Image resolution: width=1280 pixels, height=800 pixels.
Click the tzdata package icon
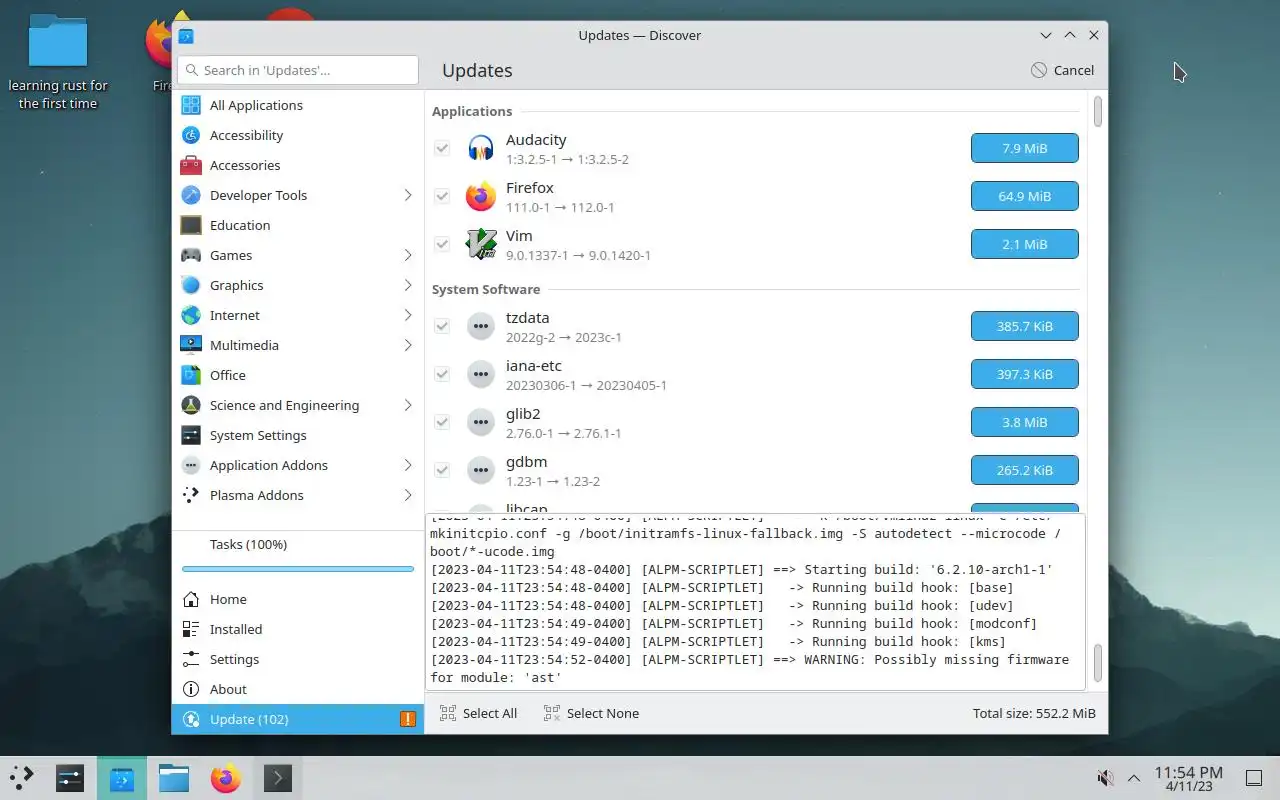point(481,326)
